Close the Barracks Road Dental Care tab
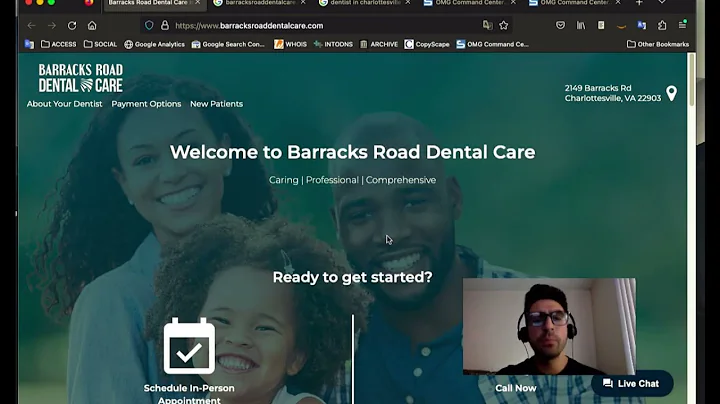This screenshot has height=404, width=720. point(197,3)
